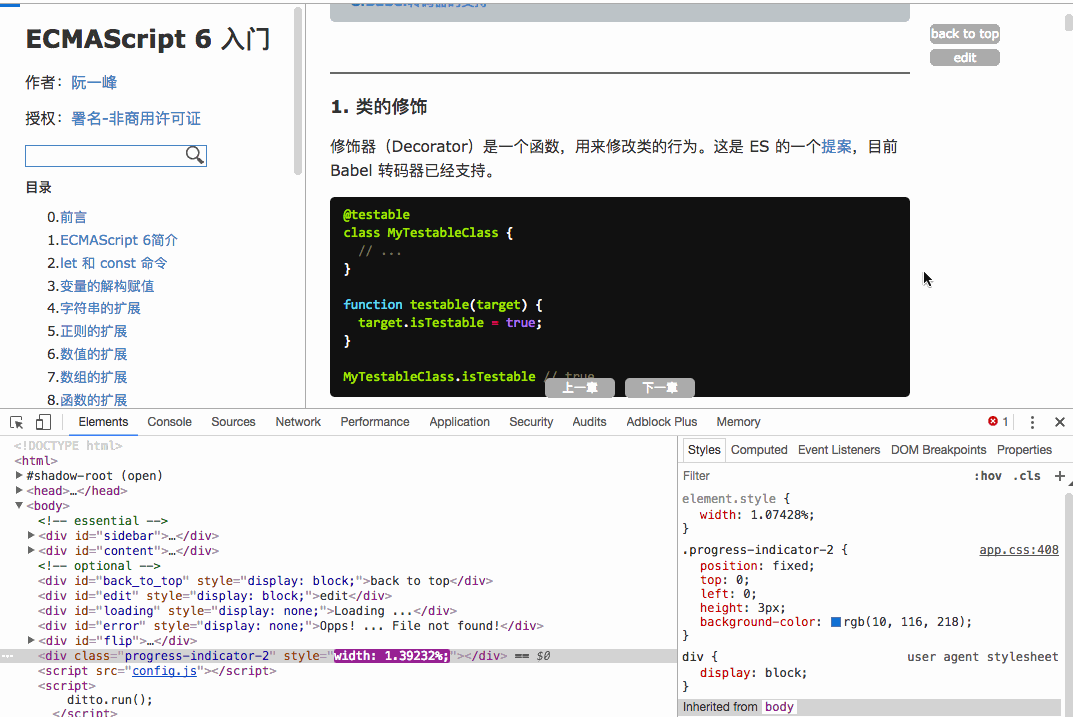This screenshot has width=1073, height=717.
Task: Select the div id="loading" DOM row
Action: click(247, 610)
